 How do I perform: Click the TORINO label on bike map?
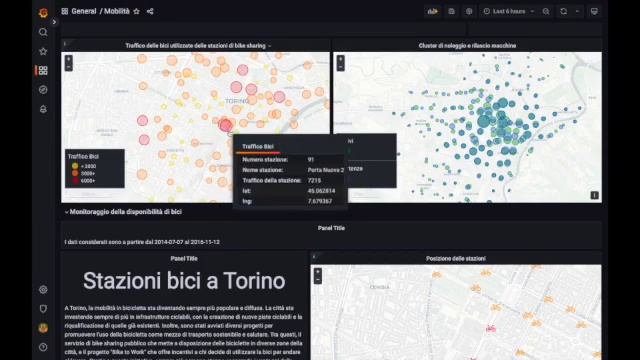coord(237,101)
